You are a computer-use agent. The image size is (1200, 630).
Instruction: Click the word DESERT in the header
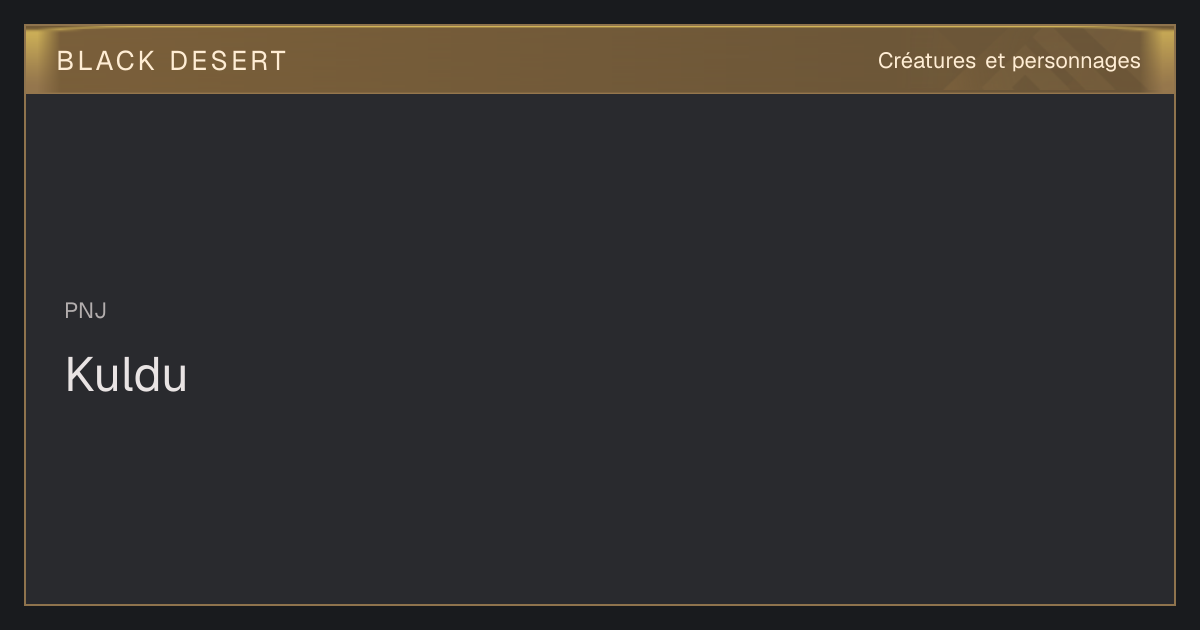[x=228, y=61]
